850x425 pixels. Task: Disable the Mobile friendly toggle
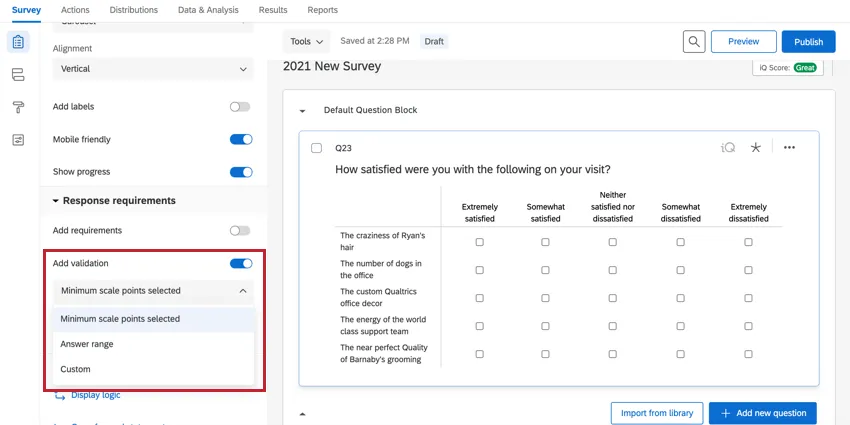click(240, 139)
